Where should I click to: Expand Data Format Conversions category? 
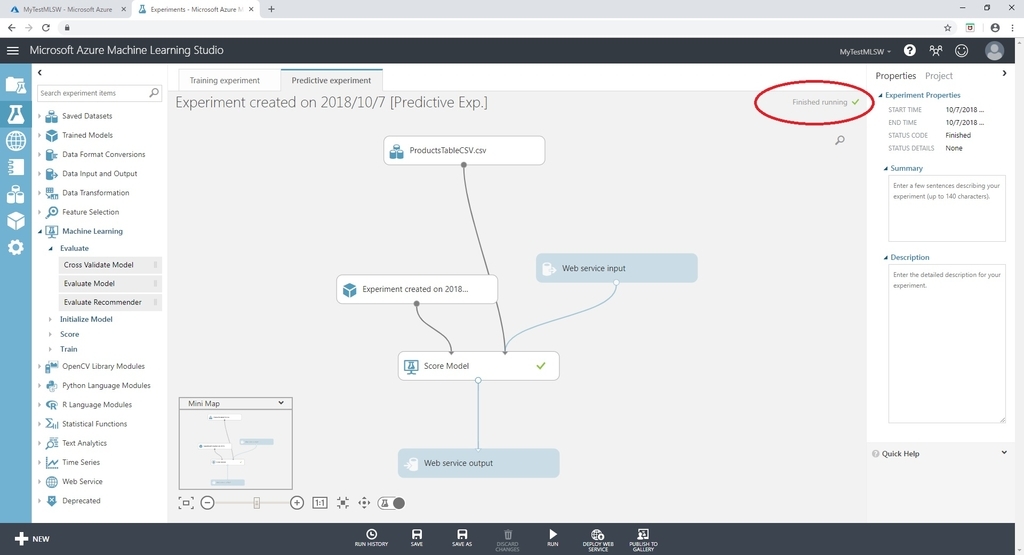click(x=40, y=155)
